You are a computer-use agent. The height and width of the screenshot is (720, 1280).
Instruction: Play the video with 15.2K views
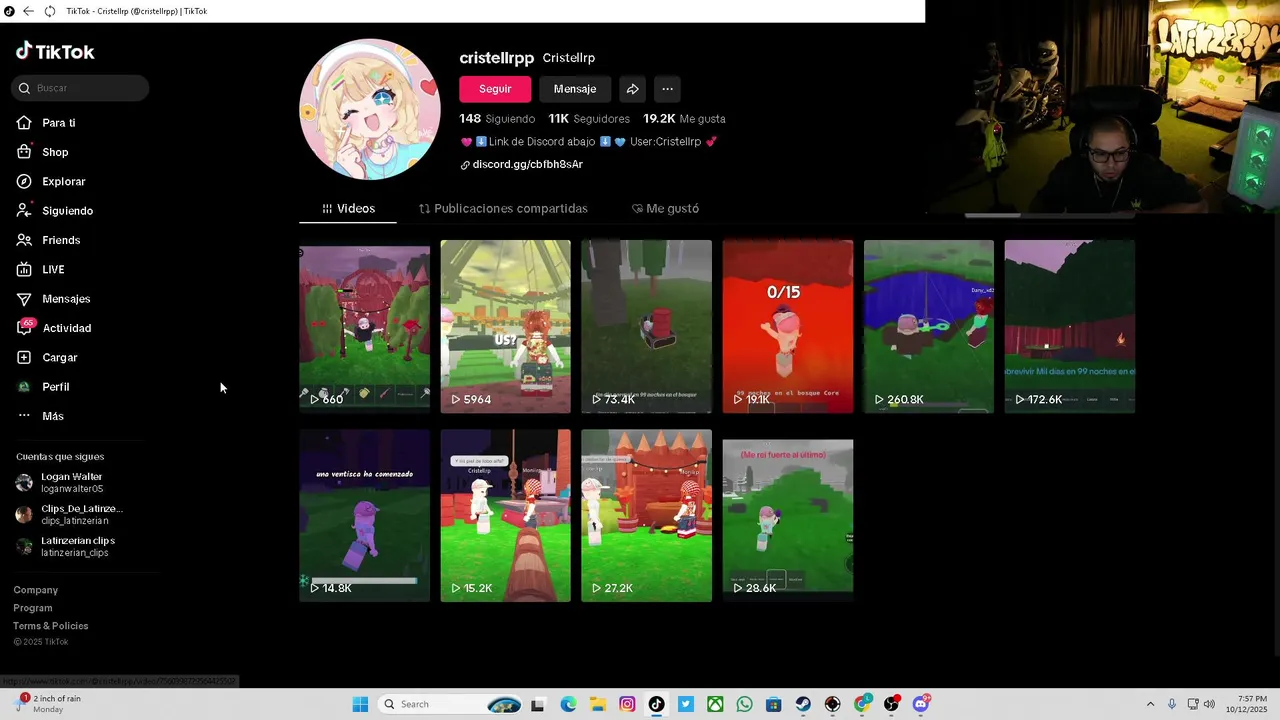pyautogui.click(x=506, y=516)
